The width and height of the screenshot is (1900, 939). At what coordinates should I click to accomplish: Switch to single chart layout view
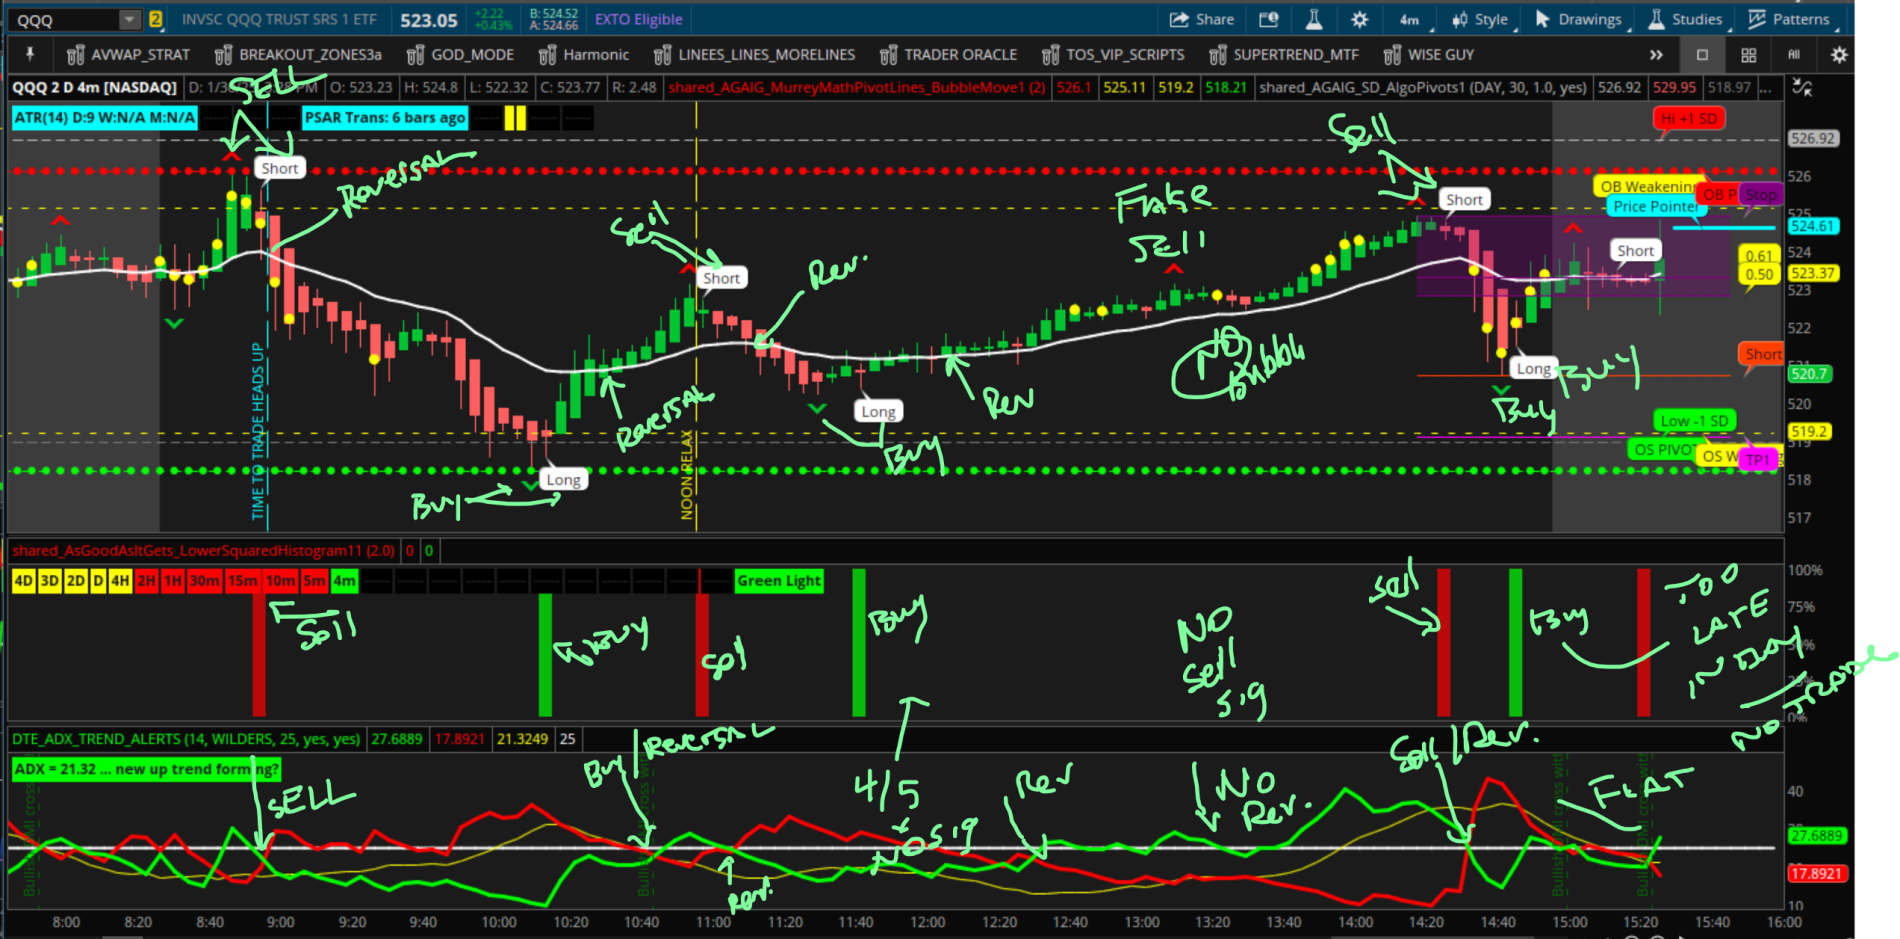(x=1702, y=55)
